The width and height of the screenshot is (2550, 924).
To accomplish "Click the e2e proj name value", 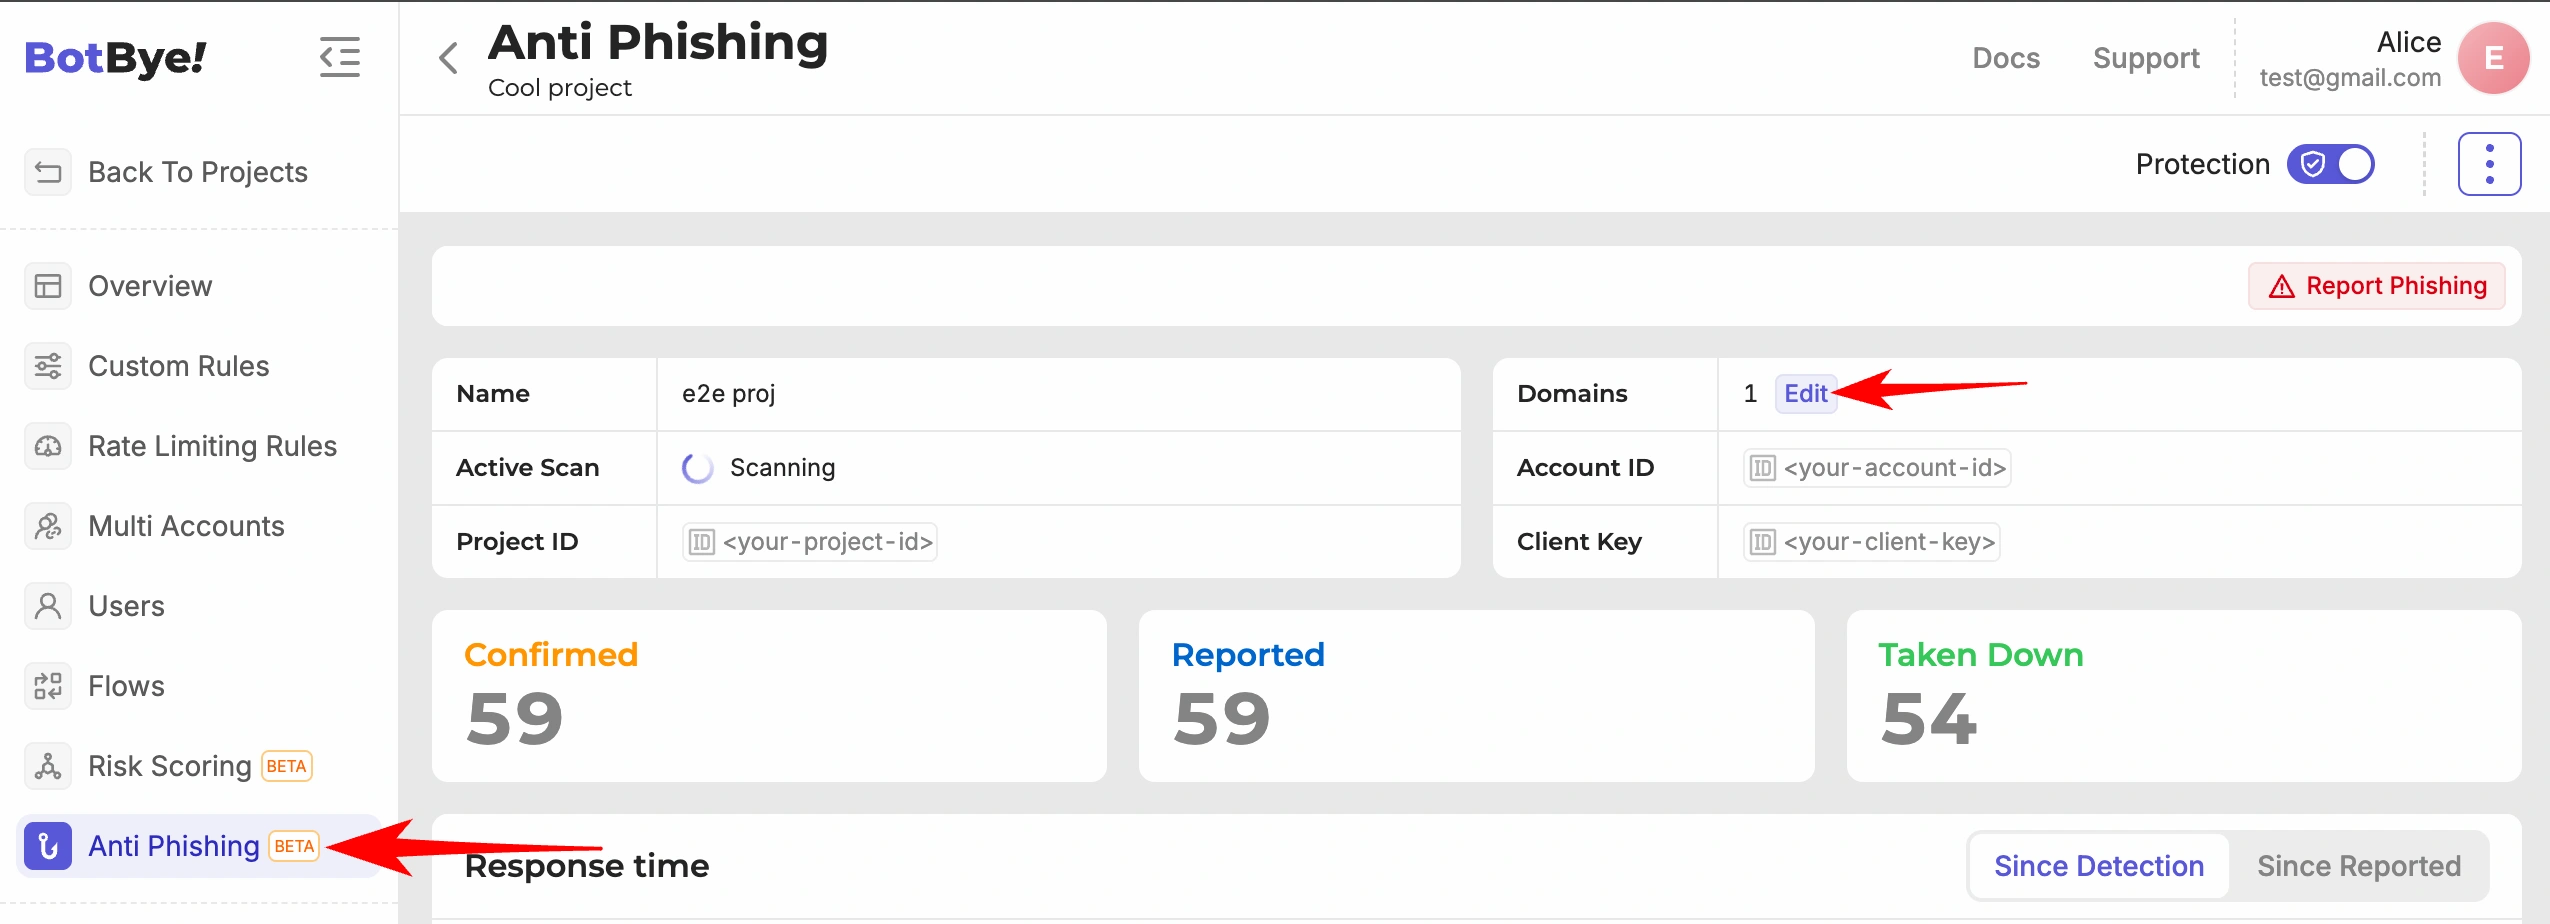I will coord(729,394).
